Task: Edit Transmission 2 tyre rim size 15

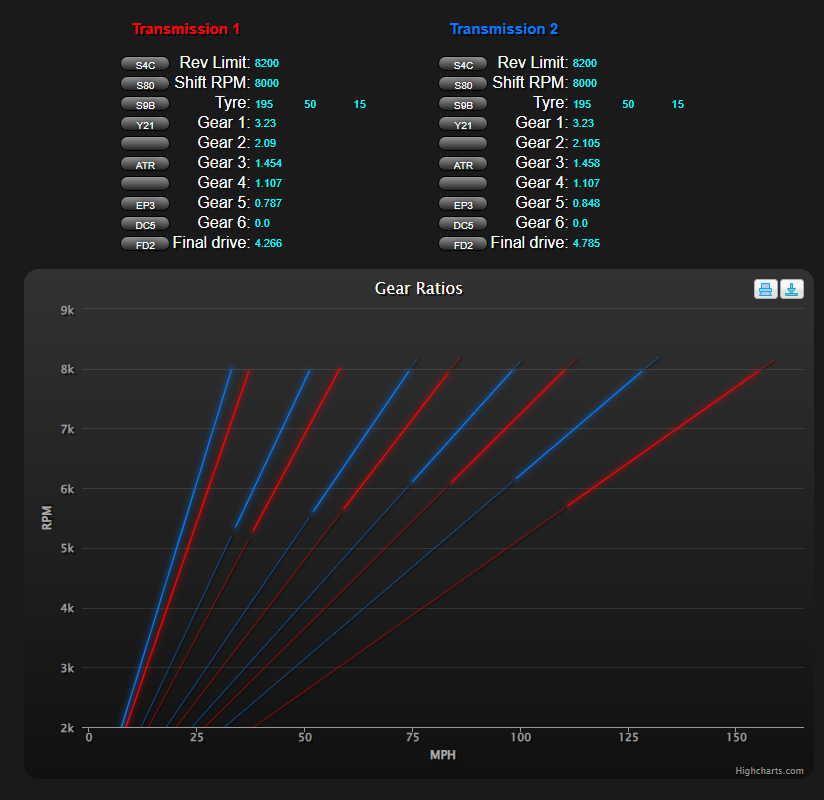Action: pyautogui.click(x=677, y=104)
